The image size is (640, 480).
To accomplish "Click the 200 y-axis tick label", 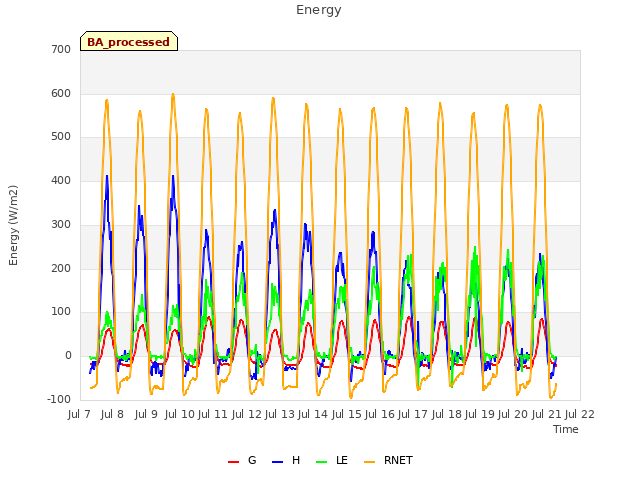I will (61, 268).
